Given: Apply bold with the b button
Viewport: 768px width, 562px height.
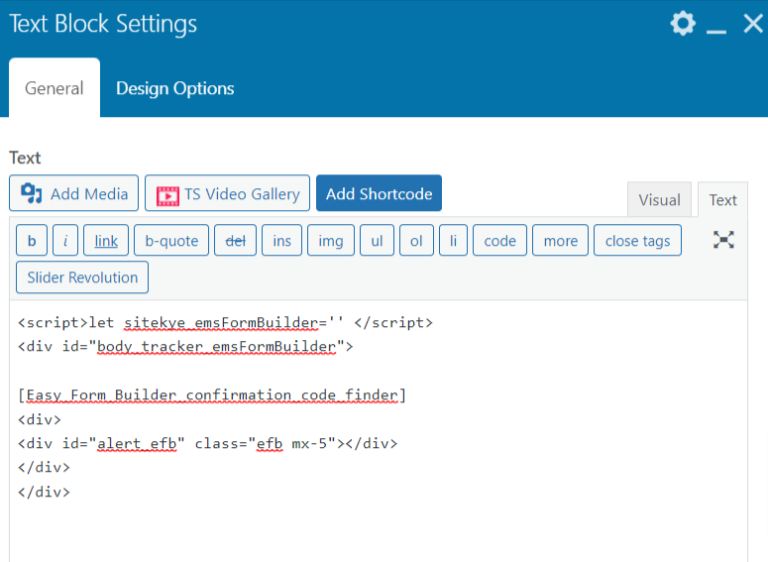Looking at the screenshot, I should pos(32,241).
